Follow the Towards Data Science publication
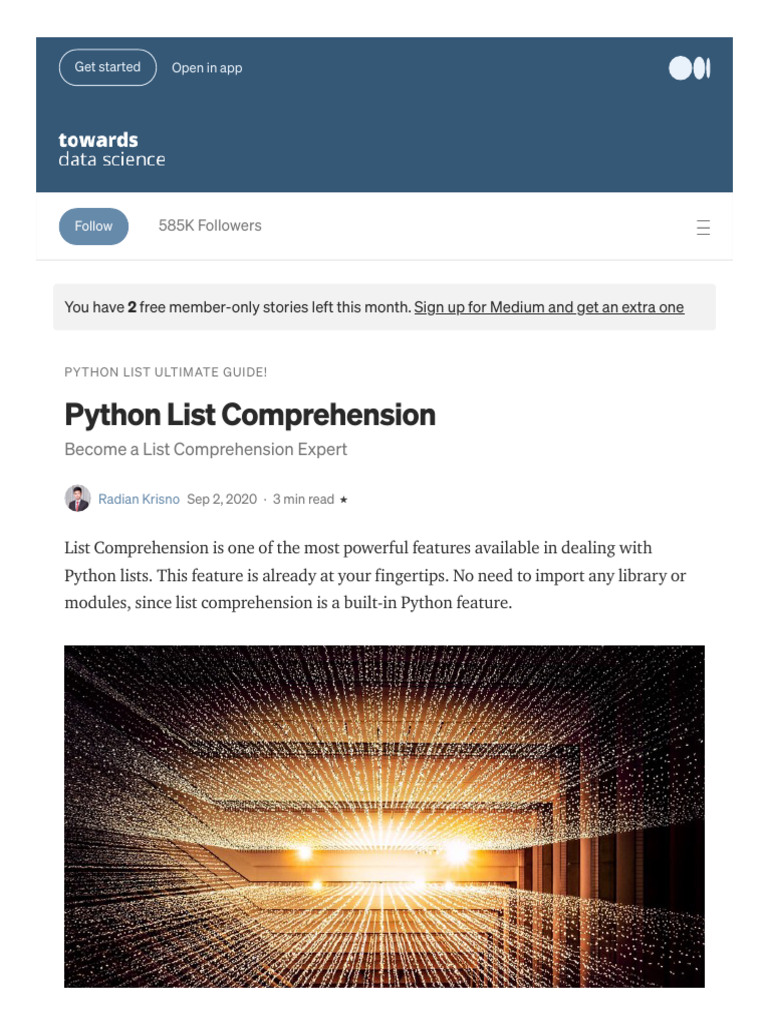This screenshot has width=768, height=1024. click(93, 226)
